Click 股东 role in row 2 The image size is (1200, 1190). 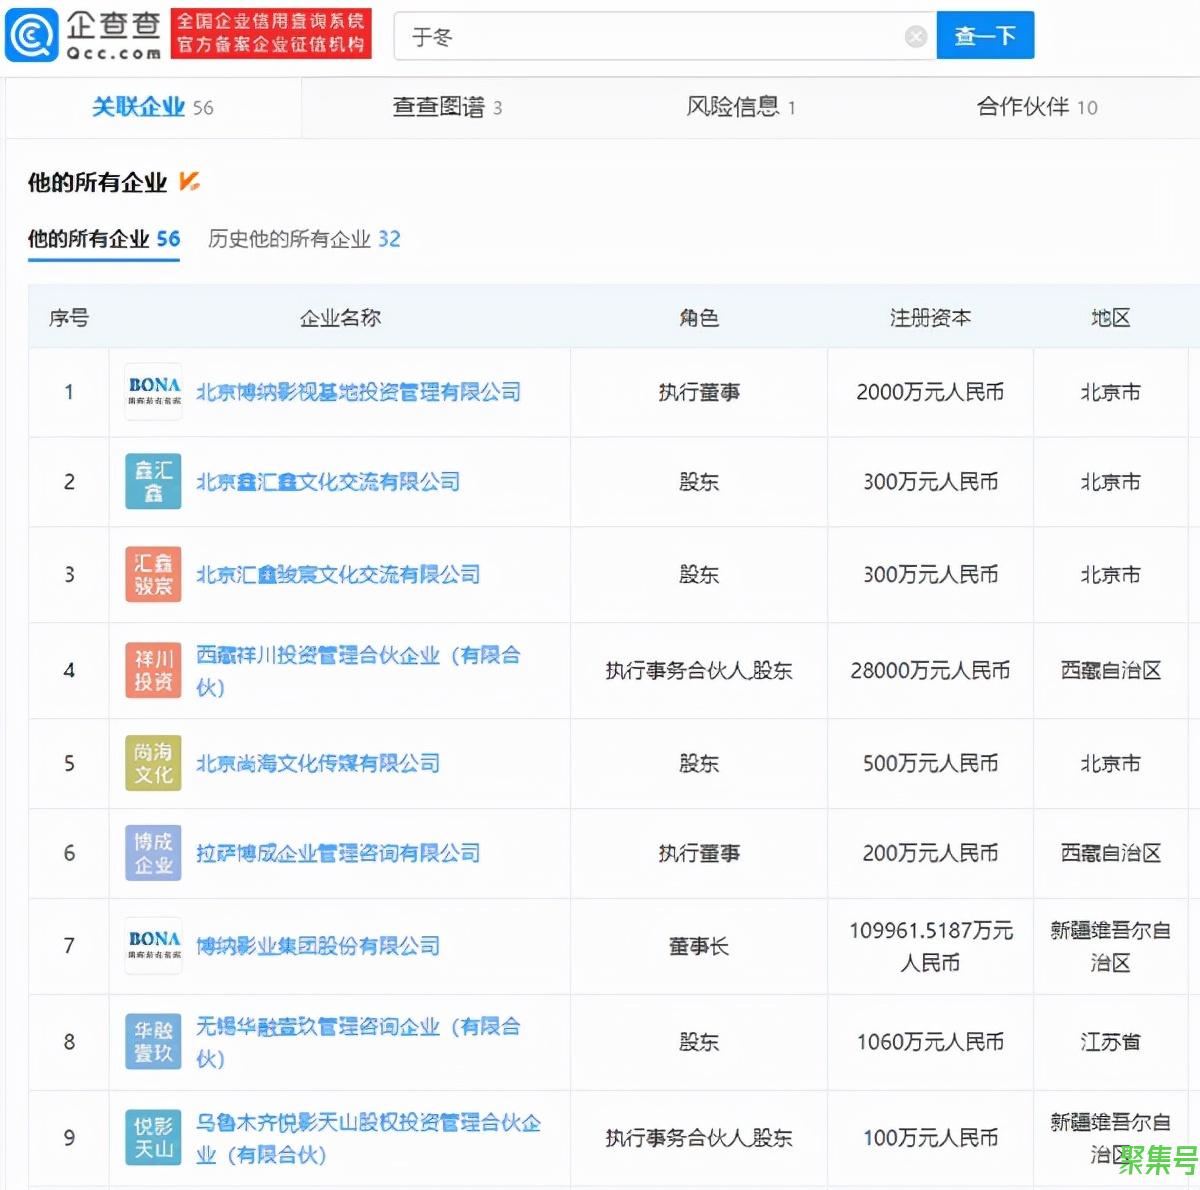point(699,482)
